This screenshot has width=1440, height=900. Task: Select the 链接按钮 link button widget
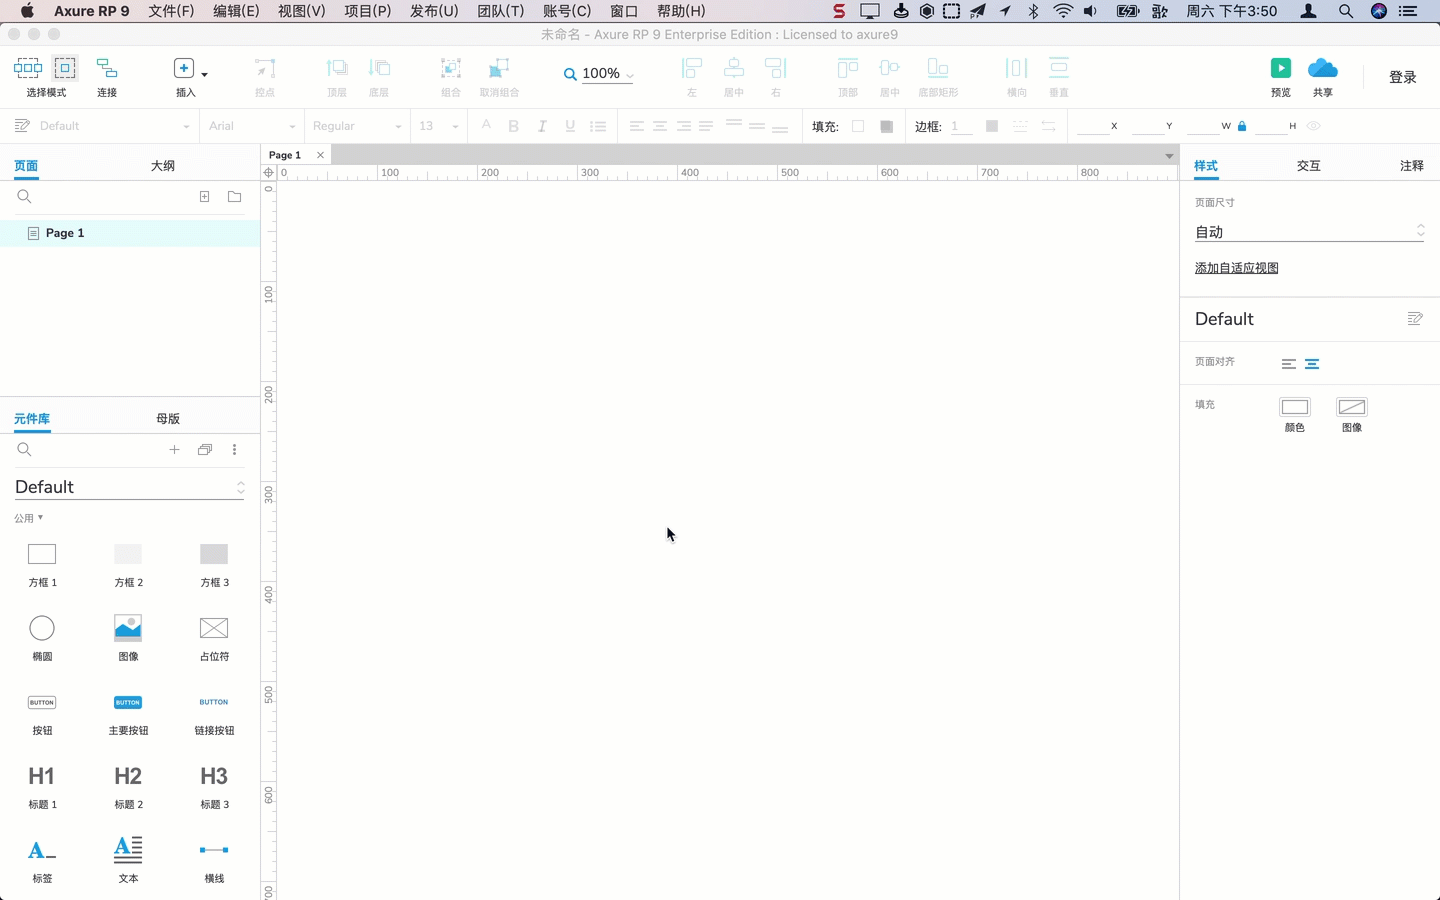[214, 713]
